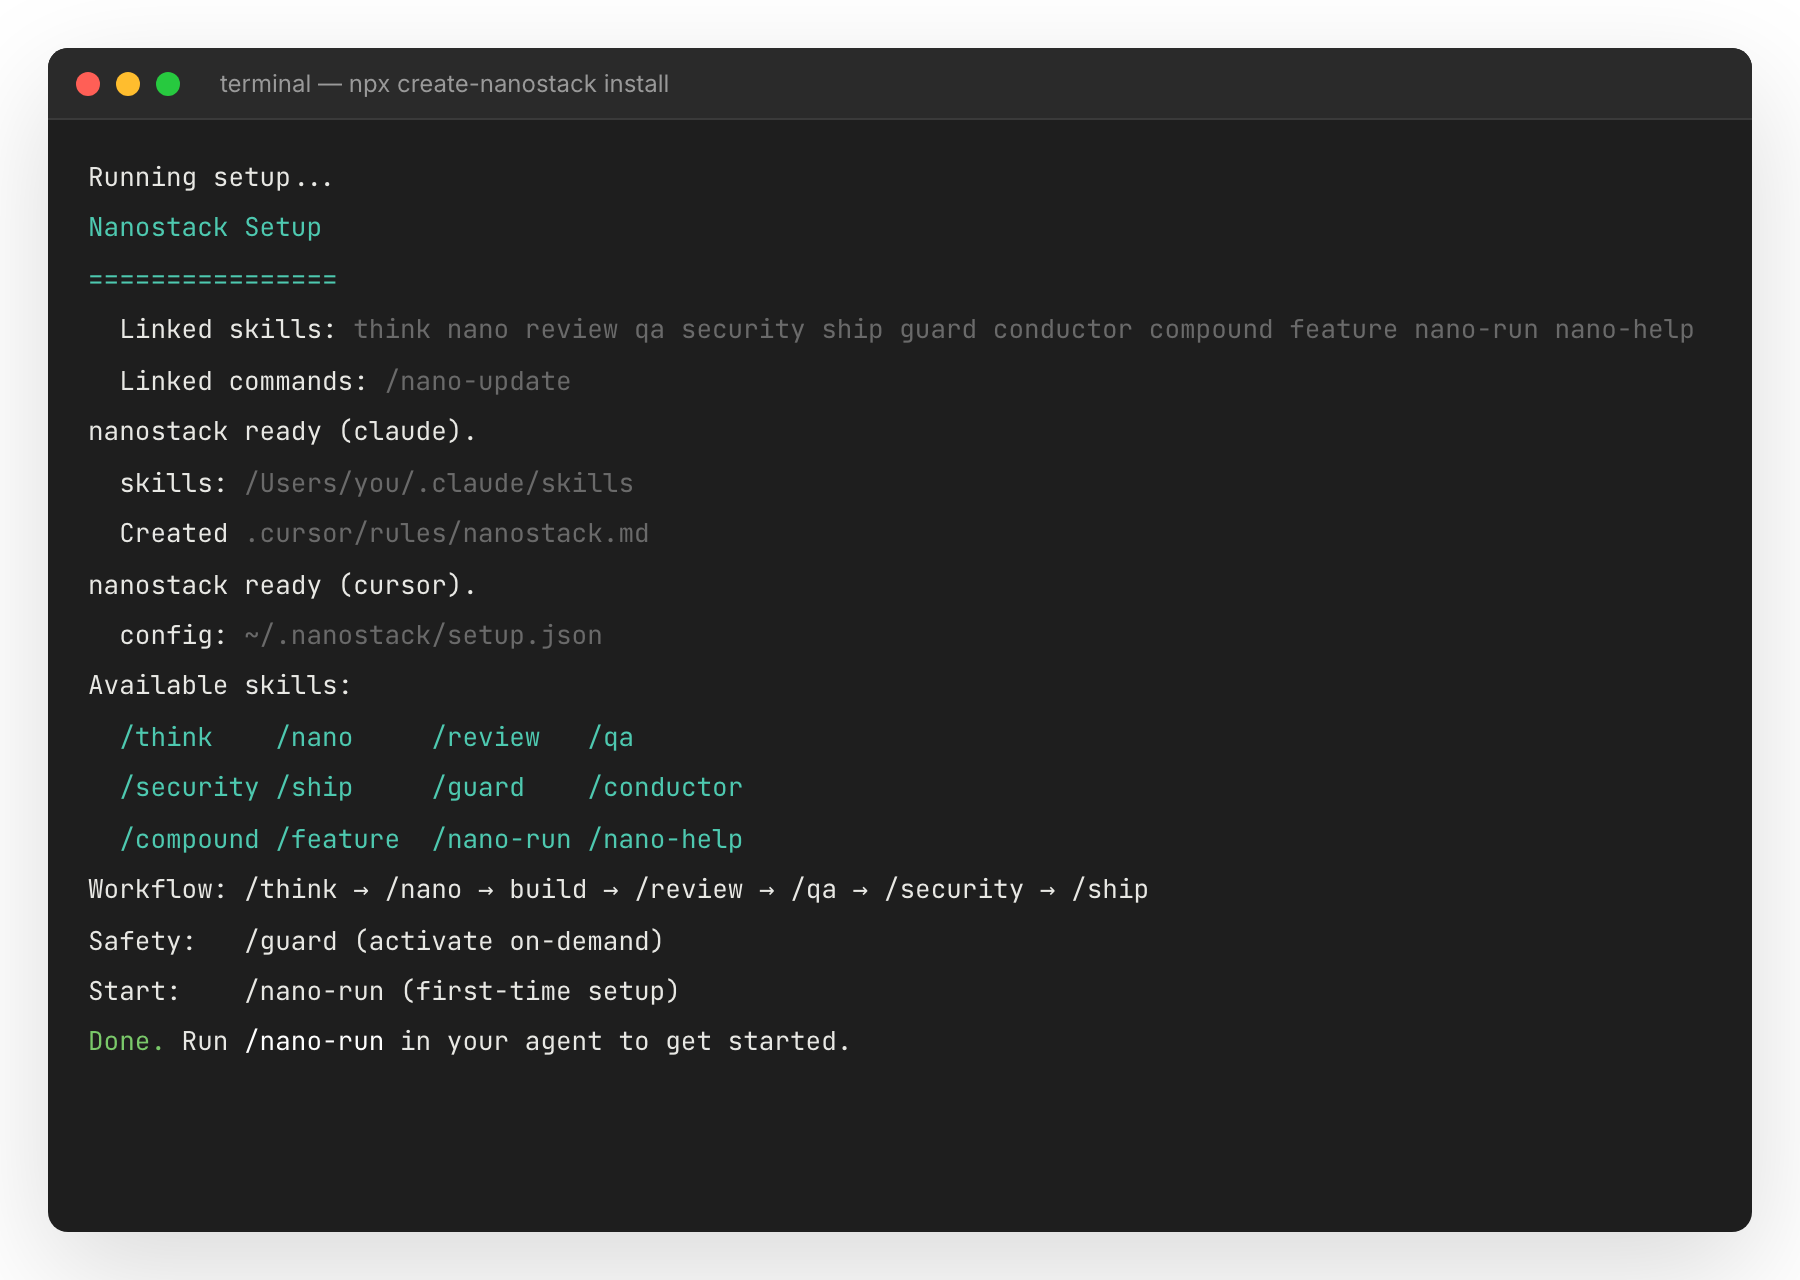
Task: Click the 'Nanostack Setup' heading
Action: [205, 228]
